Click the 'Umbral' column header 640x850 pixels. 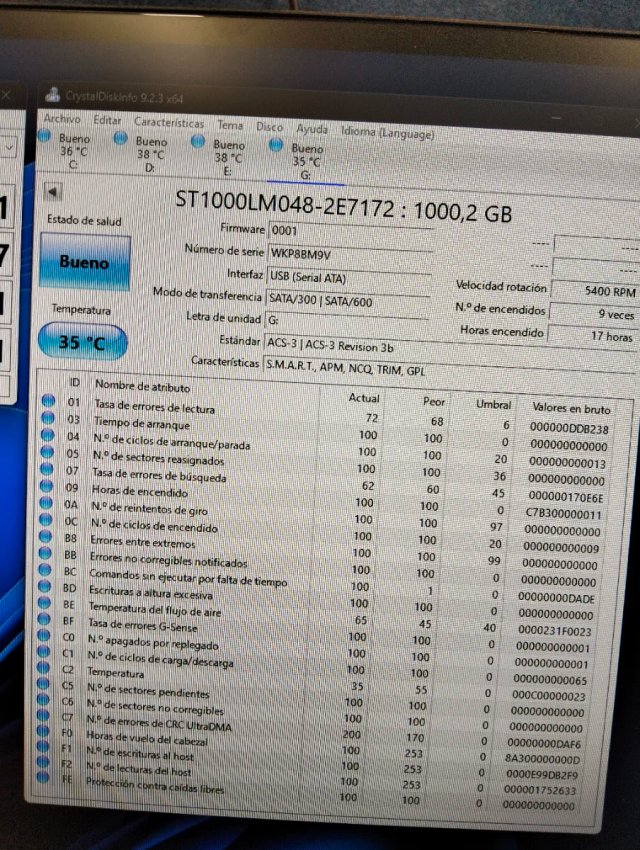tap(493, 404)
